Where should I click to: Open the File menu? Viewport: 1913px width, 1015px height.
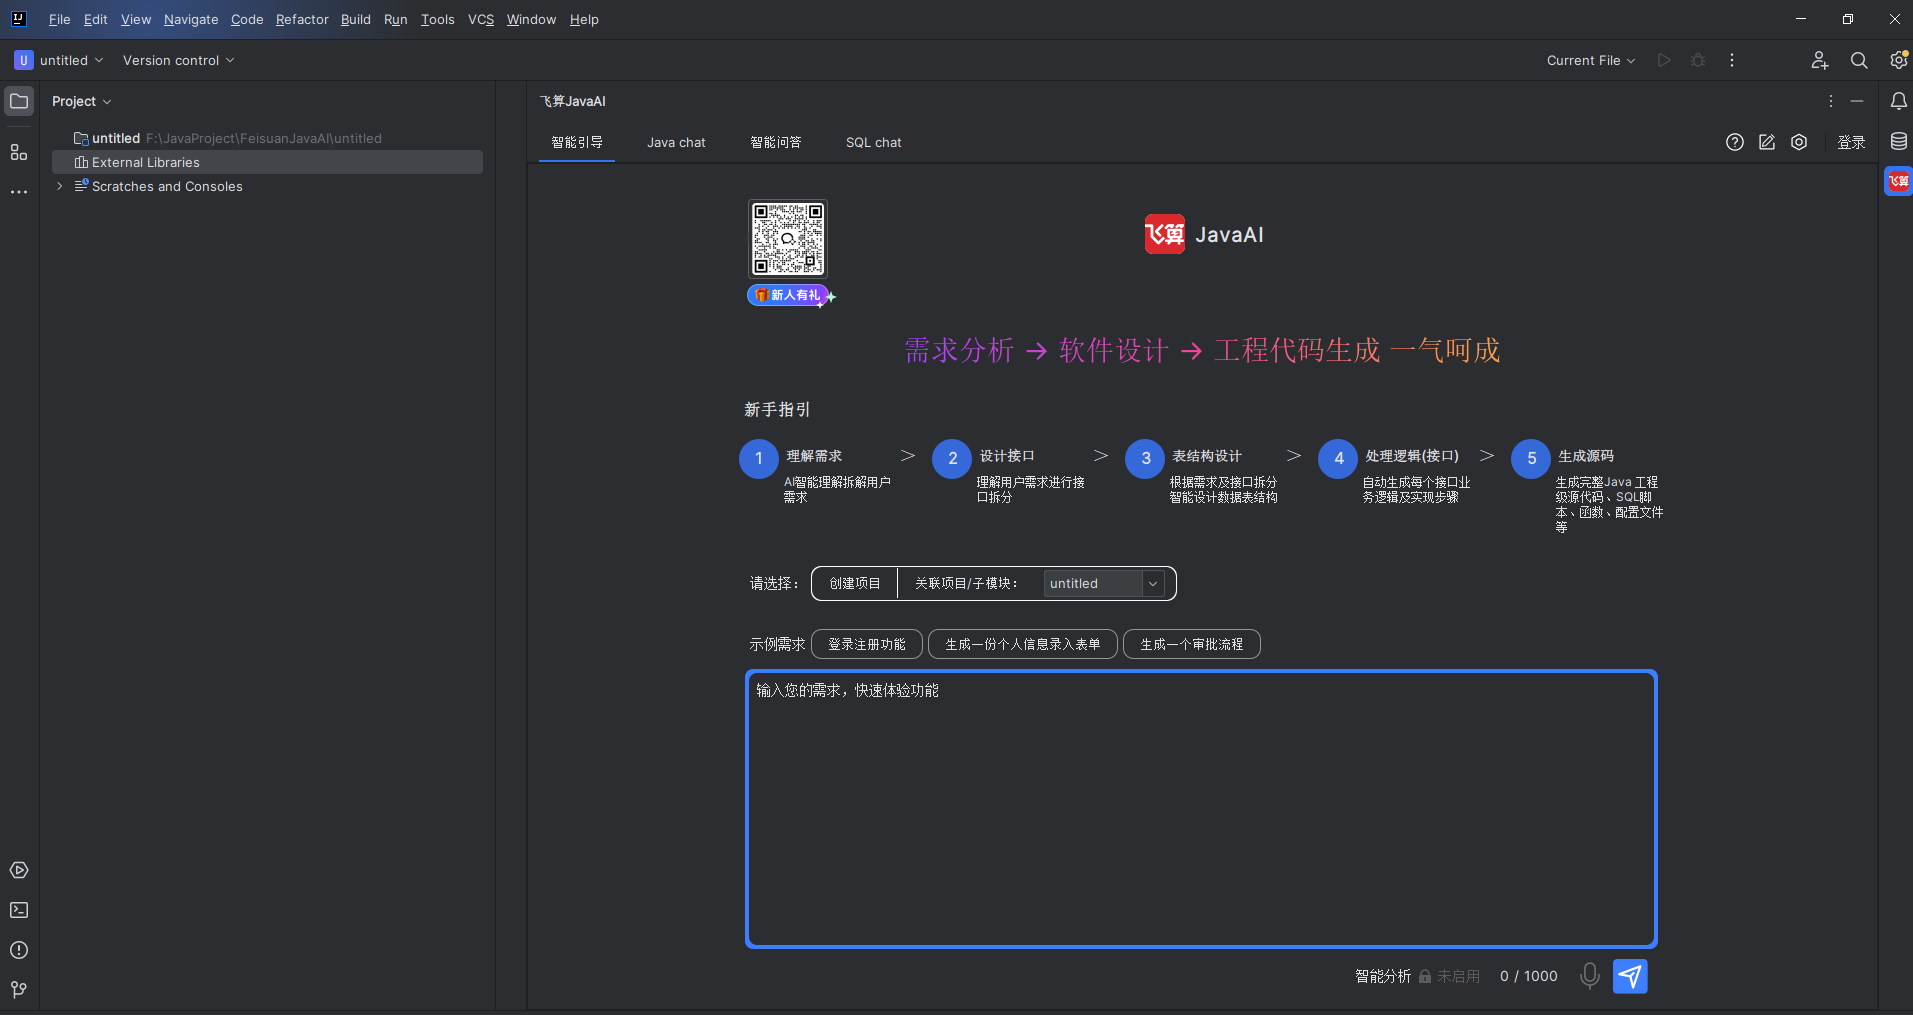click(x=59, y=19)
